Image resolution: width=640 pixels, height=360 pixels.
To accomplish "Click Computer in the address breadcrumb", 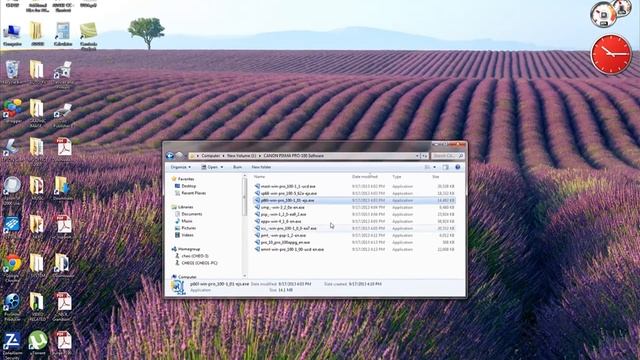I will (x=211, y=156).
